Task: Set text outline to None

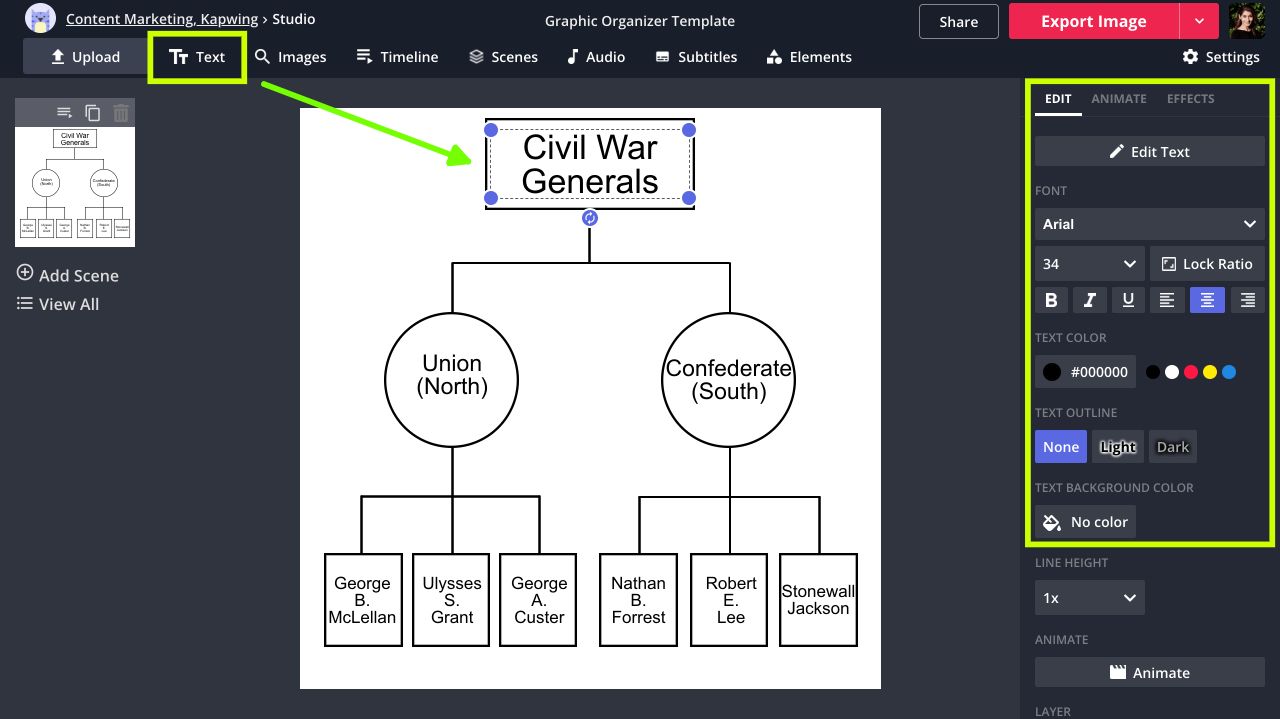Action: [1060, 447]
